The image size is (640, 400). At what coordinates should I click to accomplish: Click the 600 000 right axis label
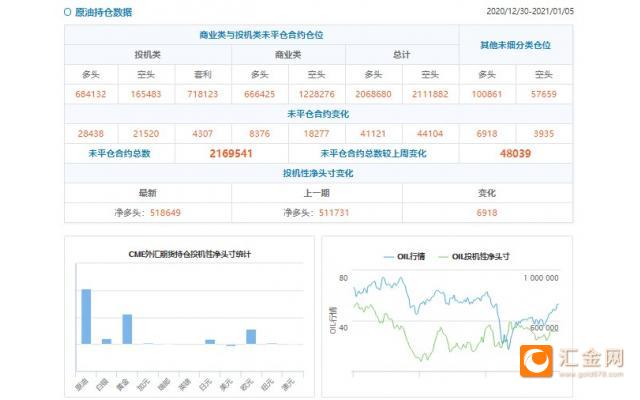pyautogui.click(x=544, y=328)
